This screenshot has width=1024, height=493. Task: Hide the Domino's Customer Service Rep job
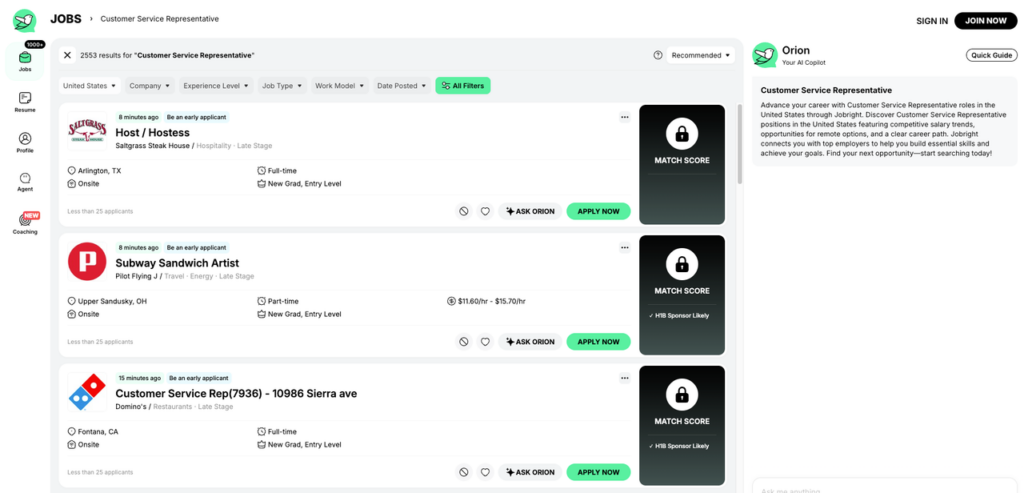(464, 472)
